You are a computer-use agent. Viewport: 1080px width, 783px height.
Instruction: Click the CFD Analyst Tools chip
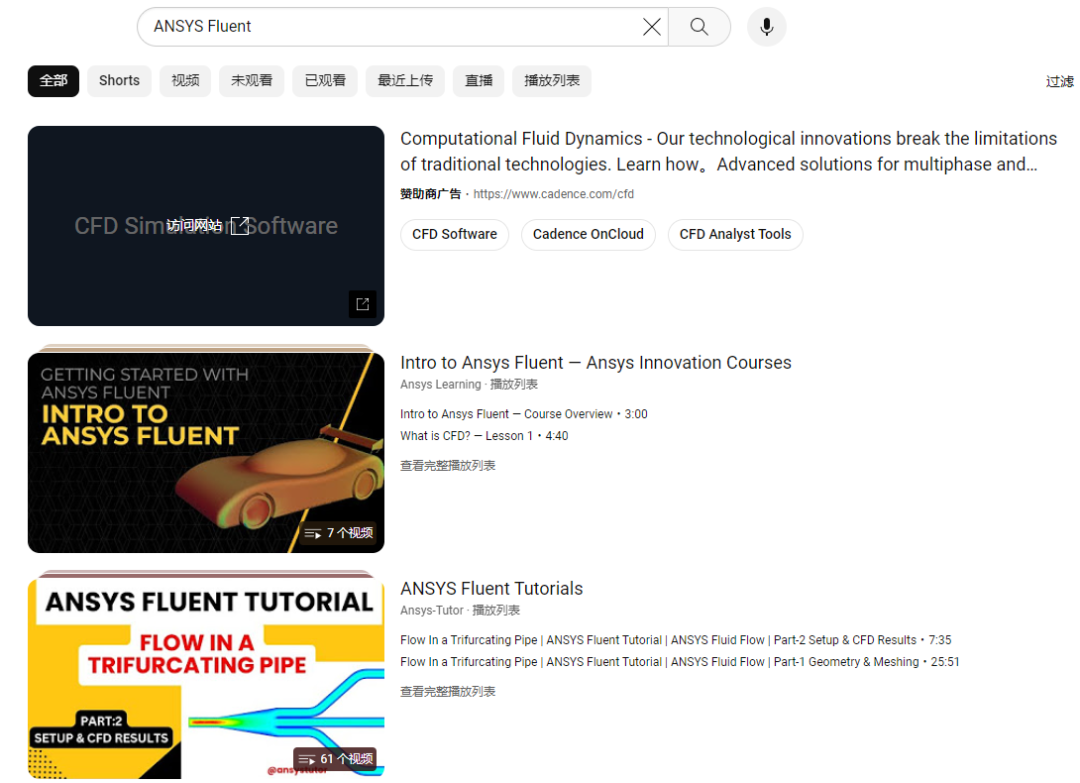pyautogui.click(x=736, y=234)
